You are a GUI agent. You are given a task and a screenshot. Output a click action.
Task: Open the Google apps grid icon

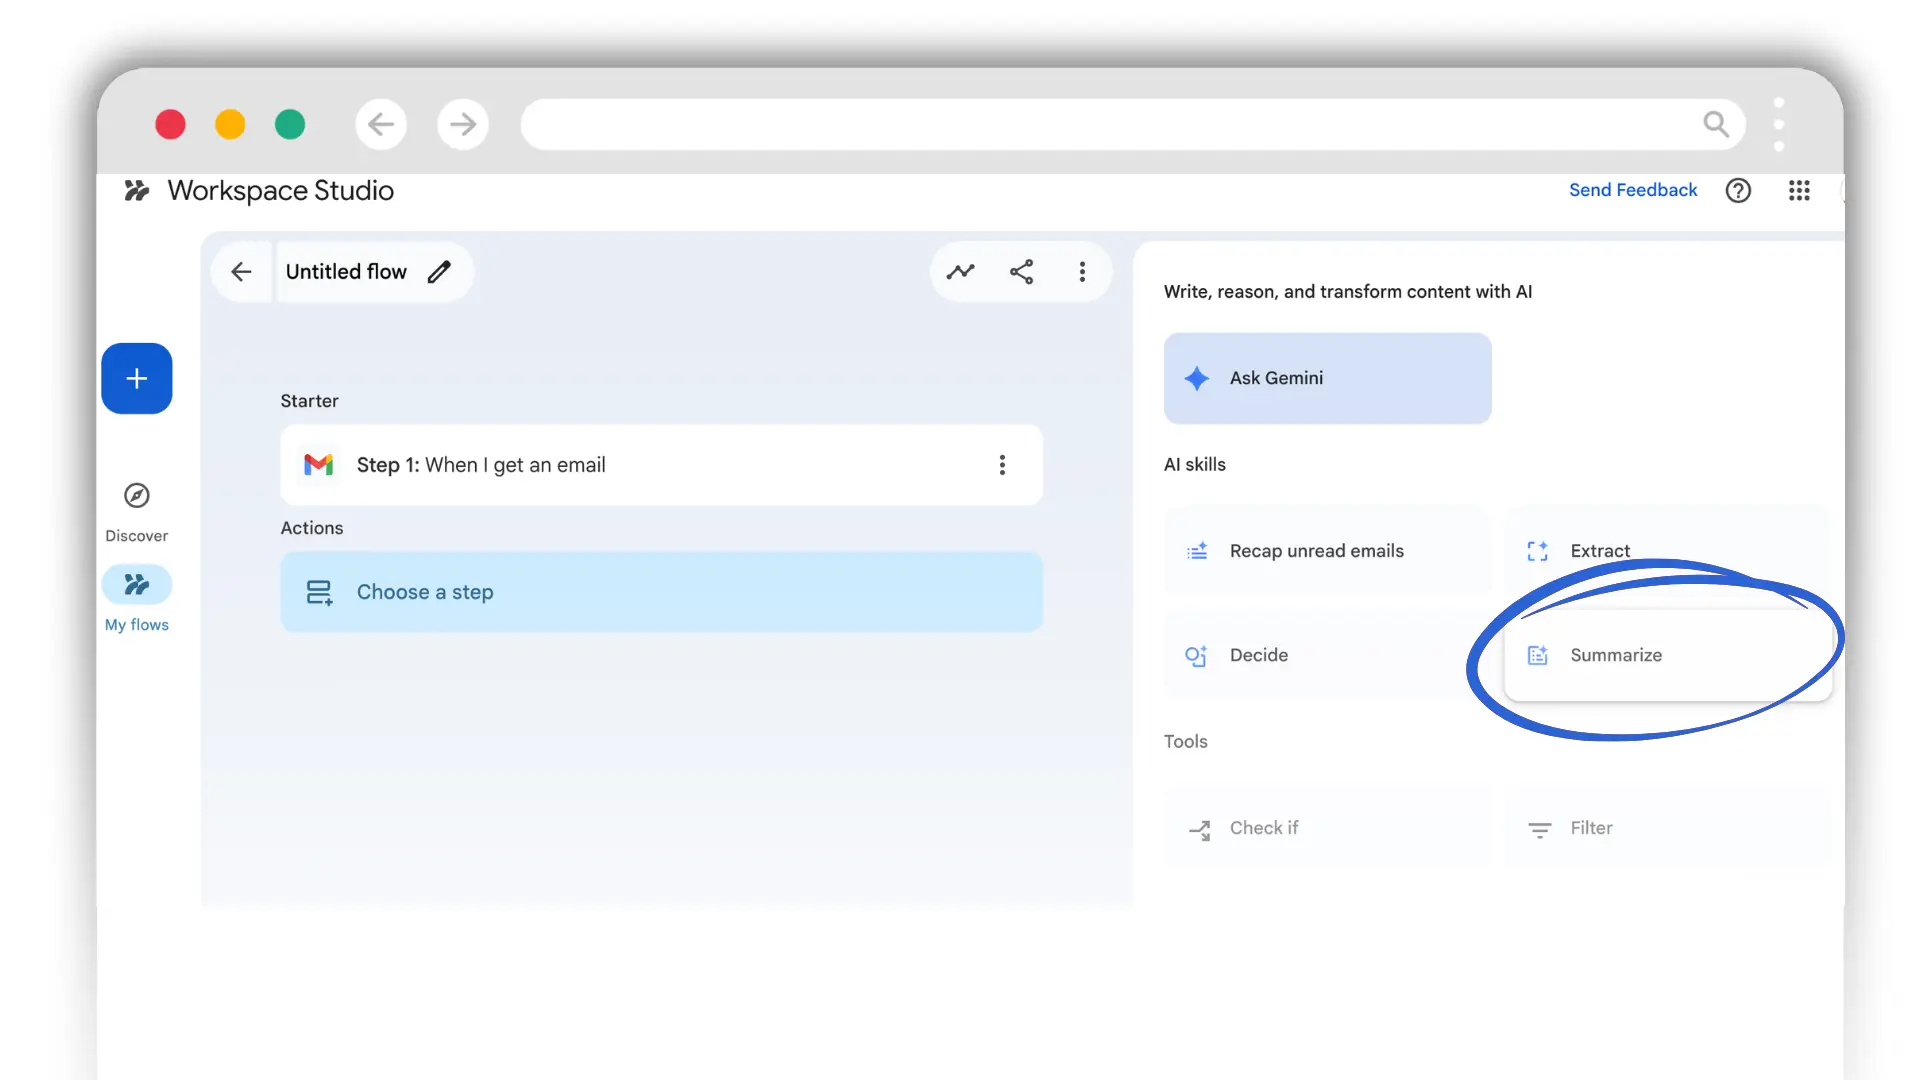1799,190
